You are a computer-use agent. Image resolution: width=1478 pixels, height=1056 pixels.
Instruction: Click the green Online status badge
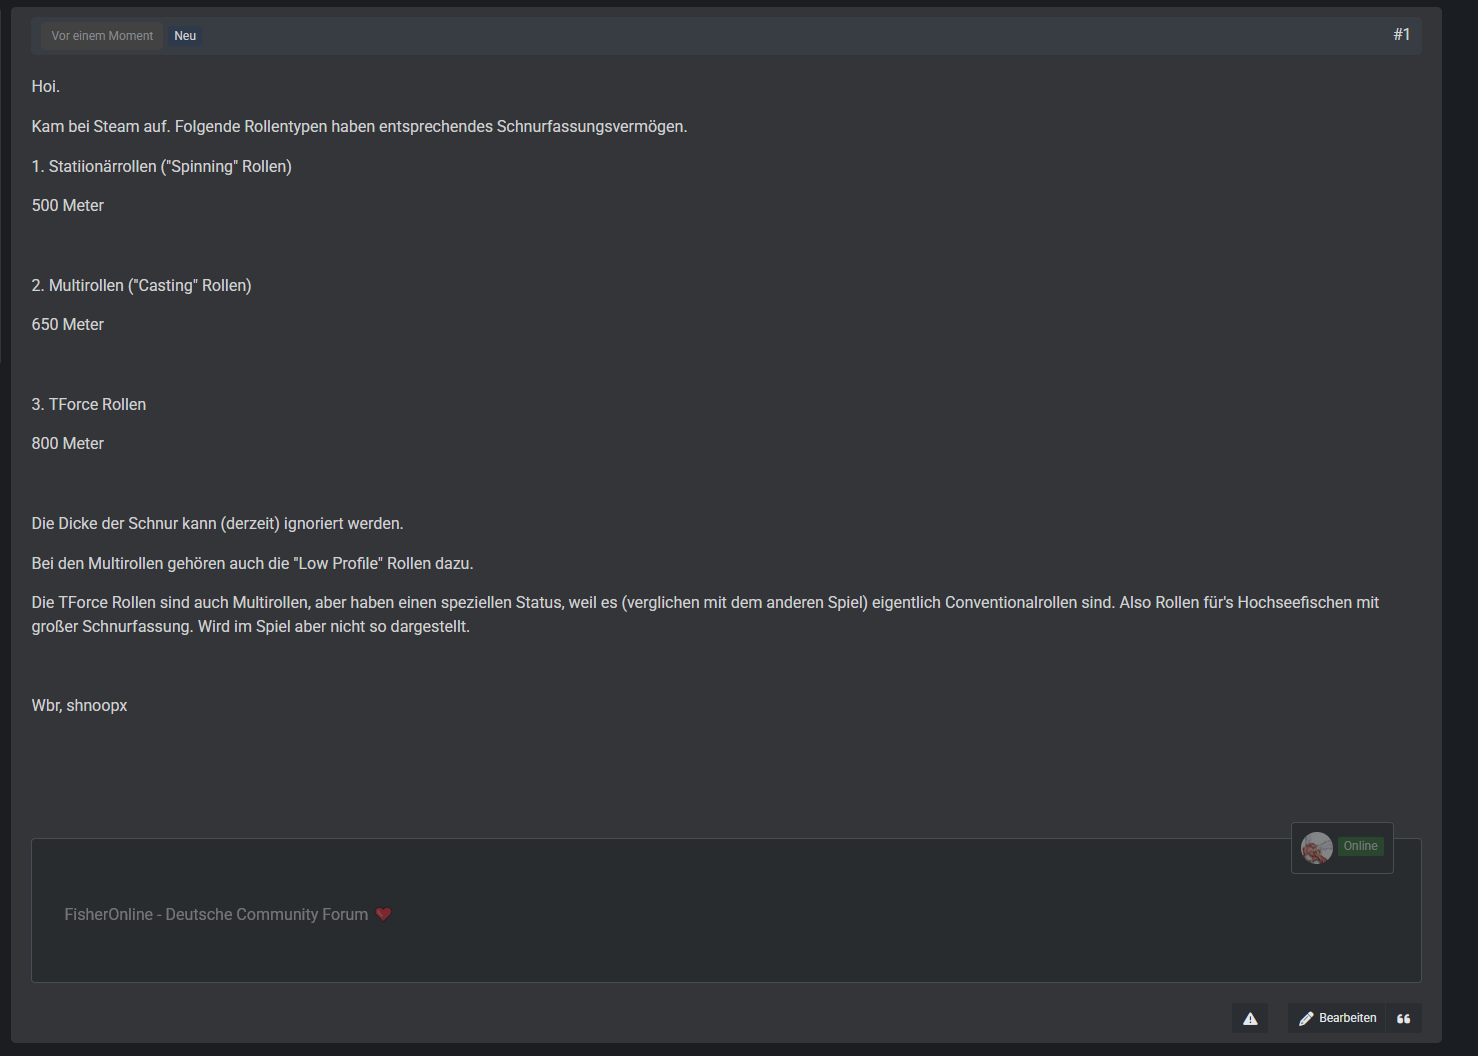pyautogui.click(x=1360, y=846)
